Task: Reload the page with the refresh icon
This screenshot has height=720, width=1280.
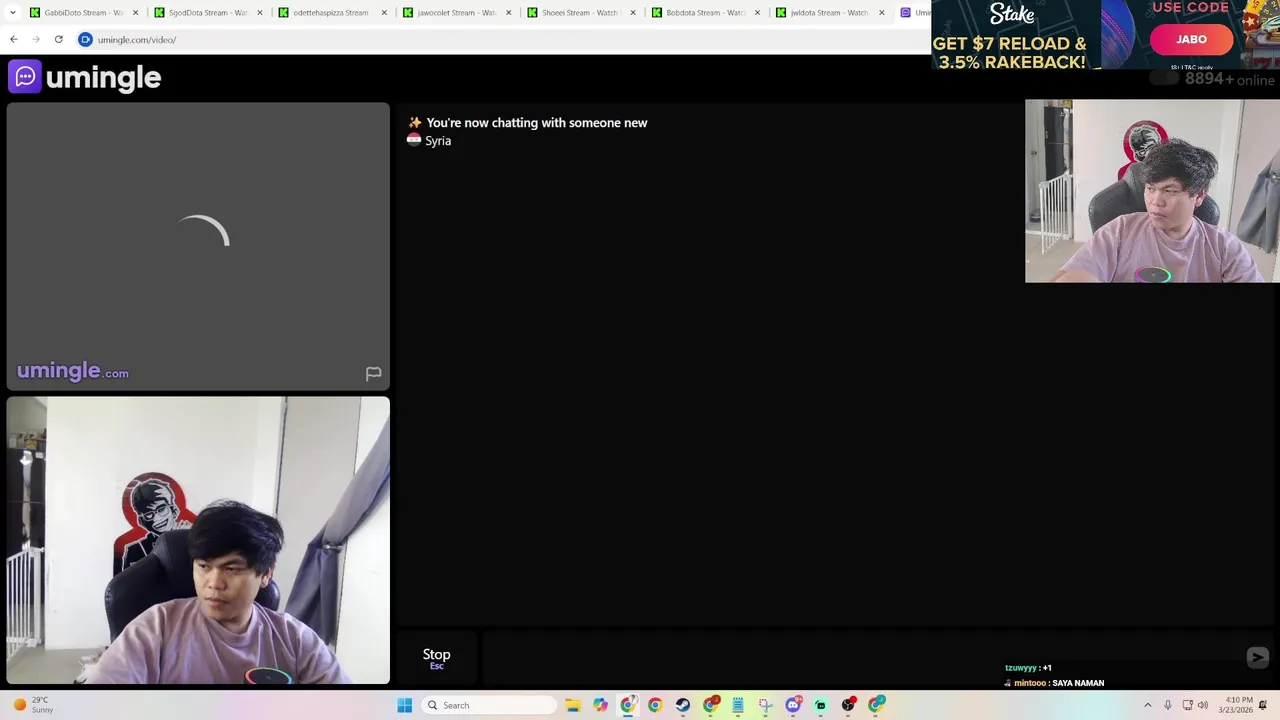Action: (x=59, y=39)
